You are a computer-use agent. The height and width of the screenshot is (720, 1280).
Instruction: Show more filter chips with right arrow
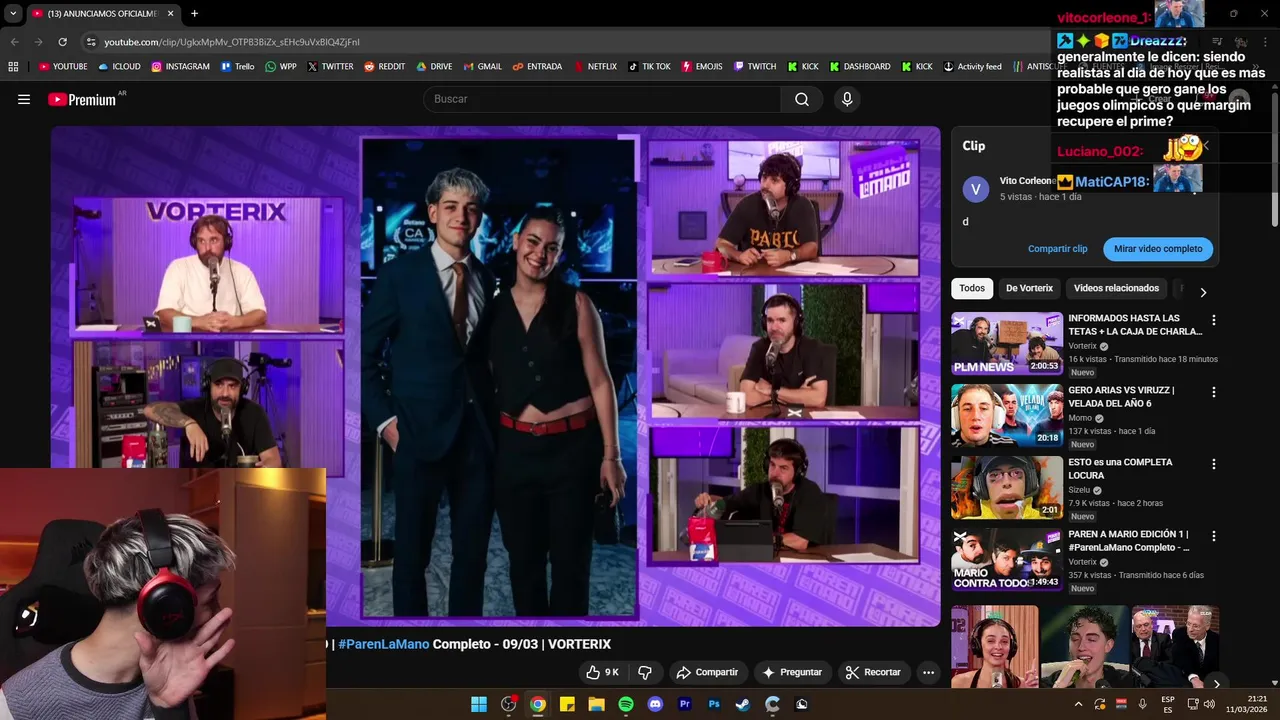[x=1203, y=292]
